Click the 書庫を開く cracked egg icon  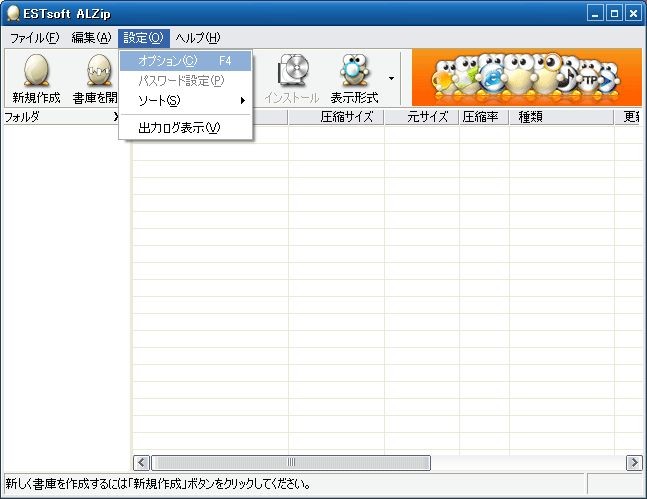click(x=99, y=70)
